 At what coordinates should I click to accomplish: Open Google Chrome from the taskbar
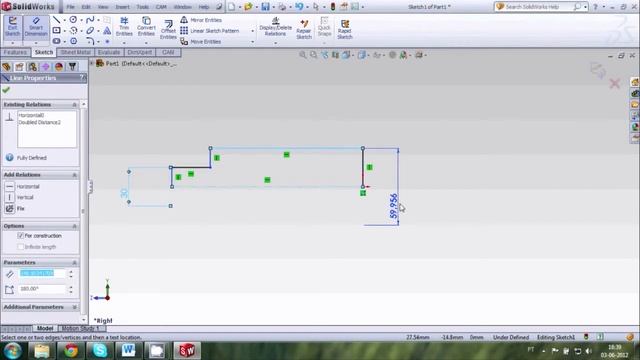[x=71, y=351]
